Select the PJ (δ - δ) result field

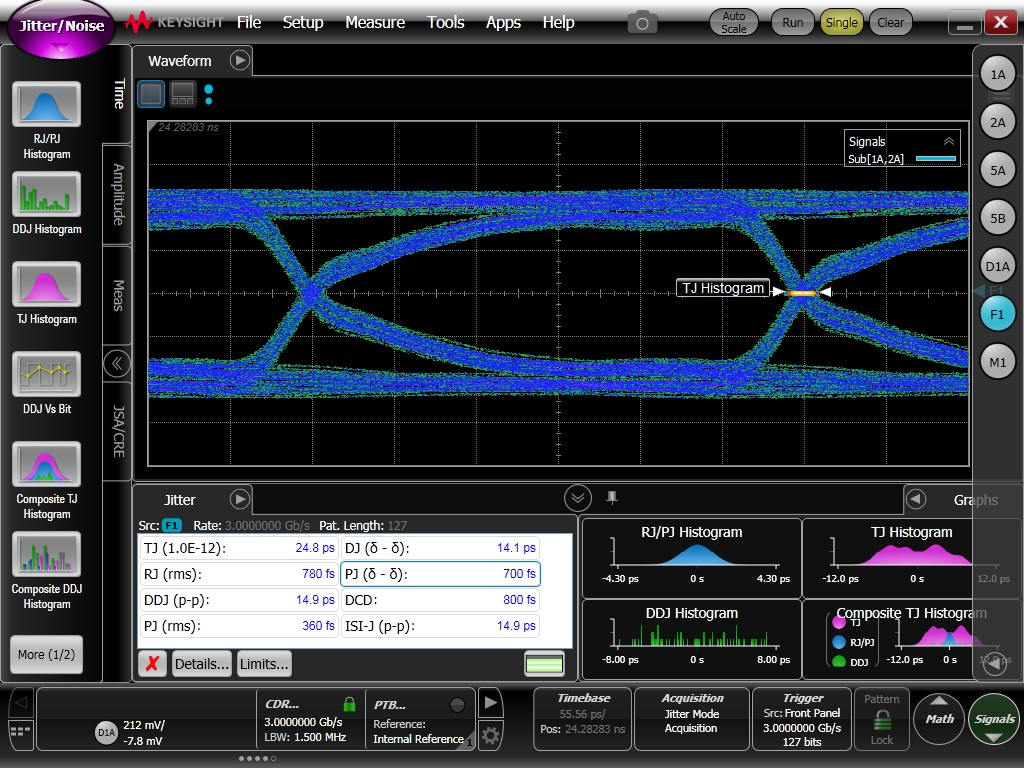(440, 574)
